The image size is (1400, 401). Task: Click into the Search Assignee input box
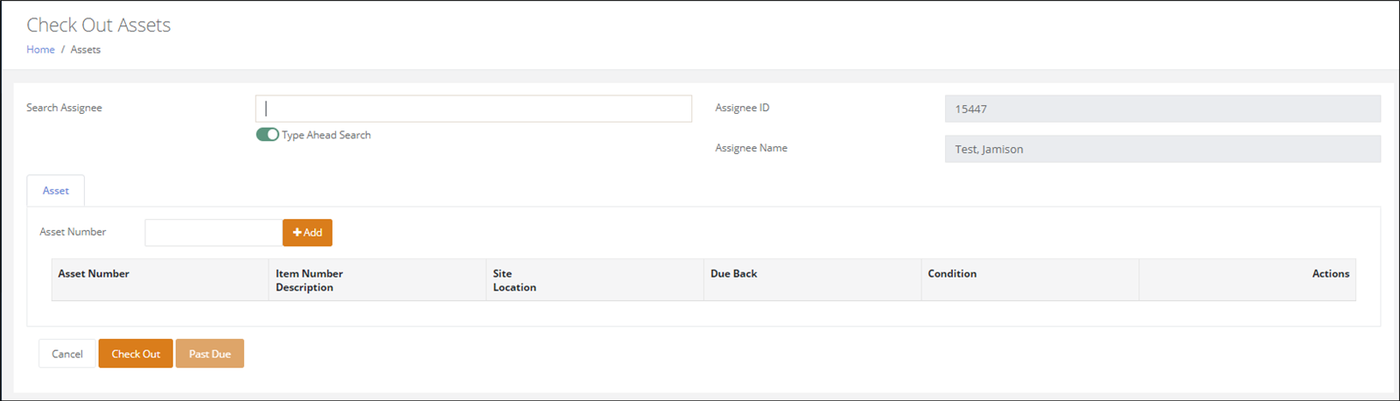tap(474, 108)
